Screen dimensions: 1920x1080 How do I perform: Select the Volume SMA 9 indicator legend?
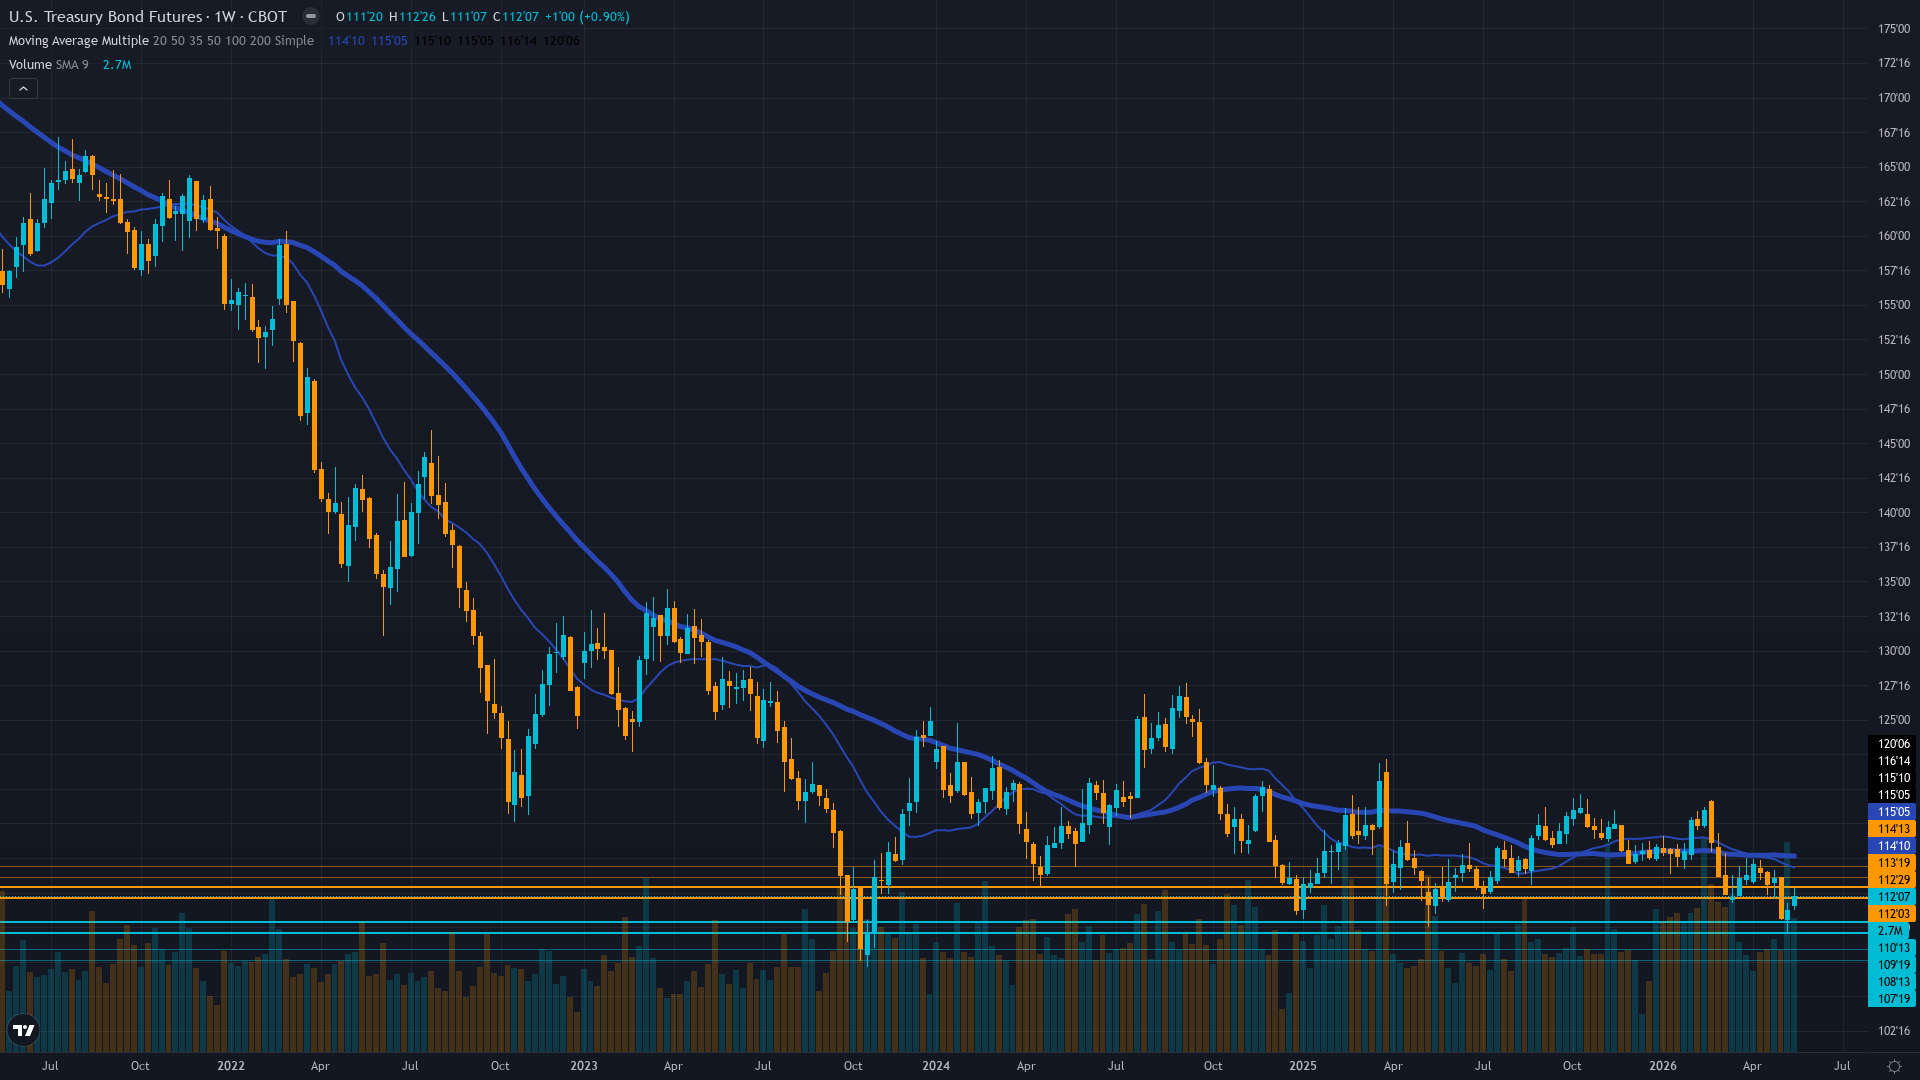[x=48, y=65]
